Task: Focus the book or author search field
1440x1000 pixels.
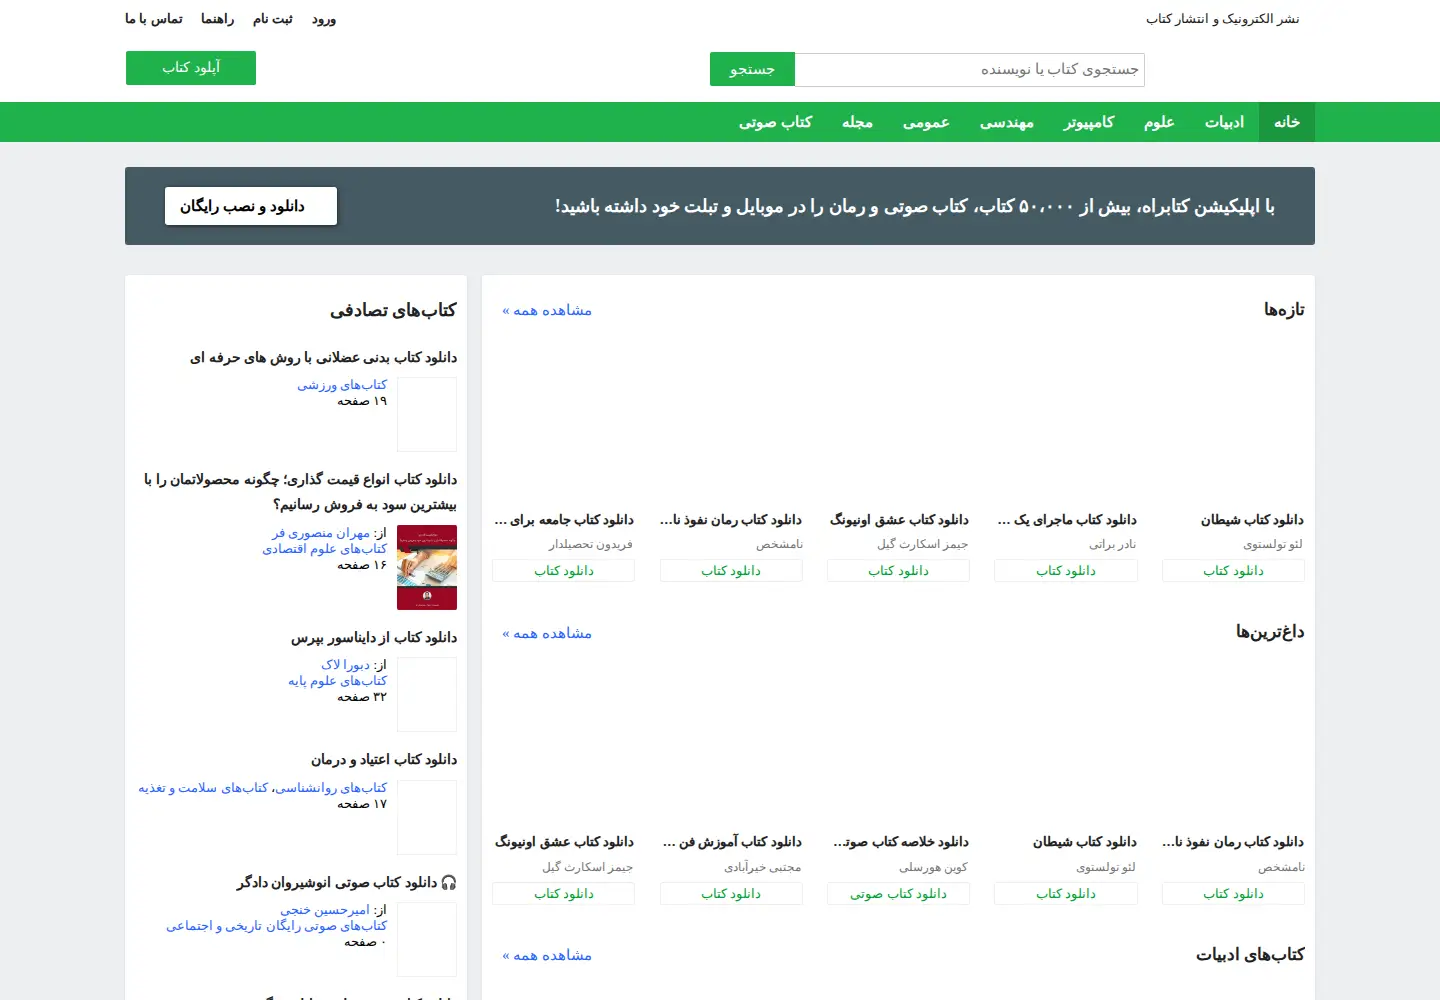Action: point(969,69)
